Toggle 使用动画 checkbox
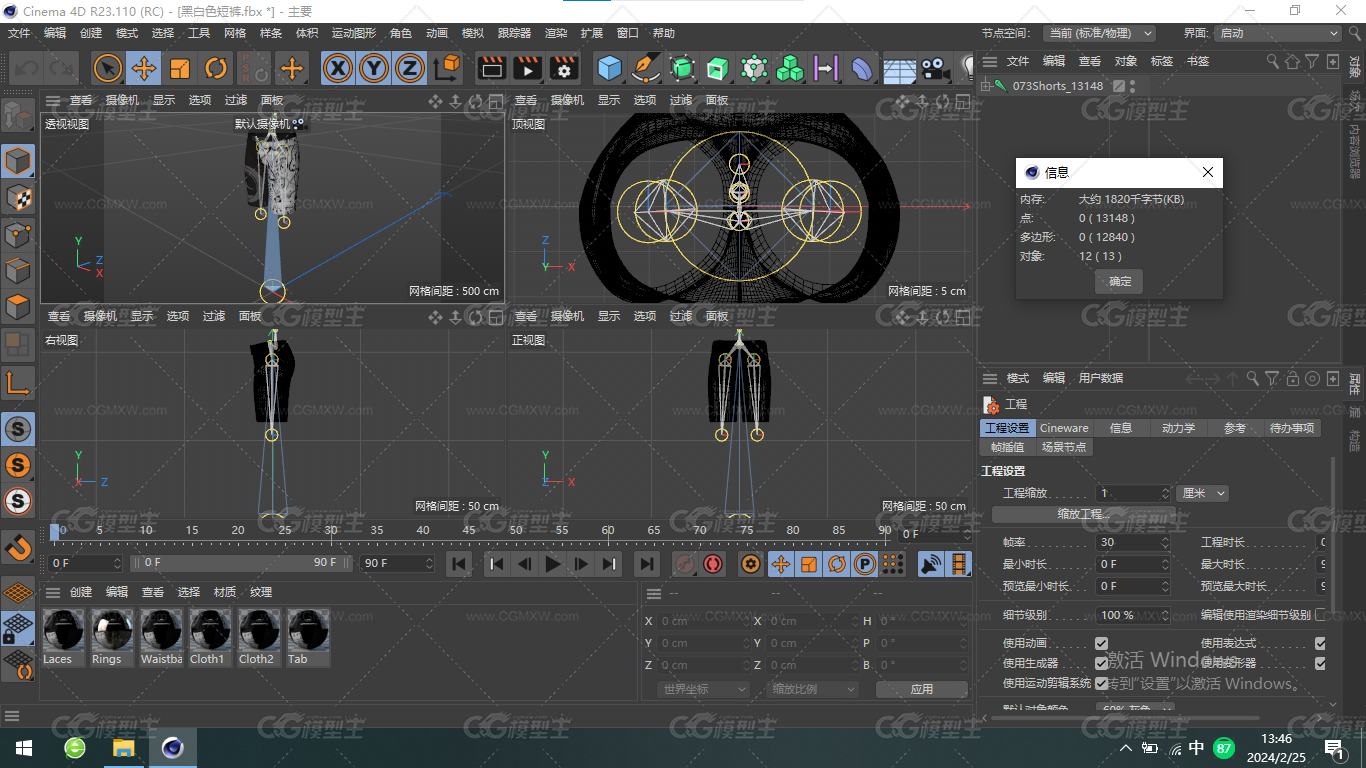This screenshot has width=1366, height=768. pos(1101,643)
